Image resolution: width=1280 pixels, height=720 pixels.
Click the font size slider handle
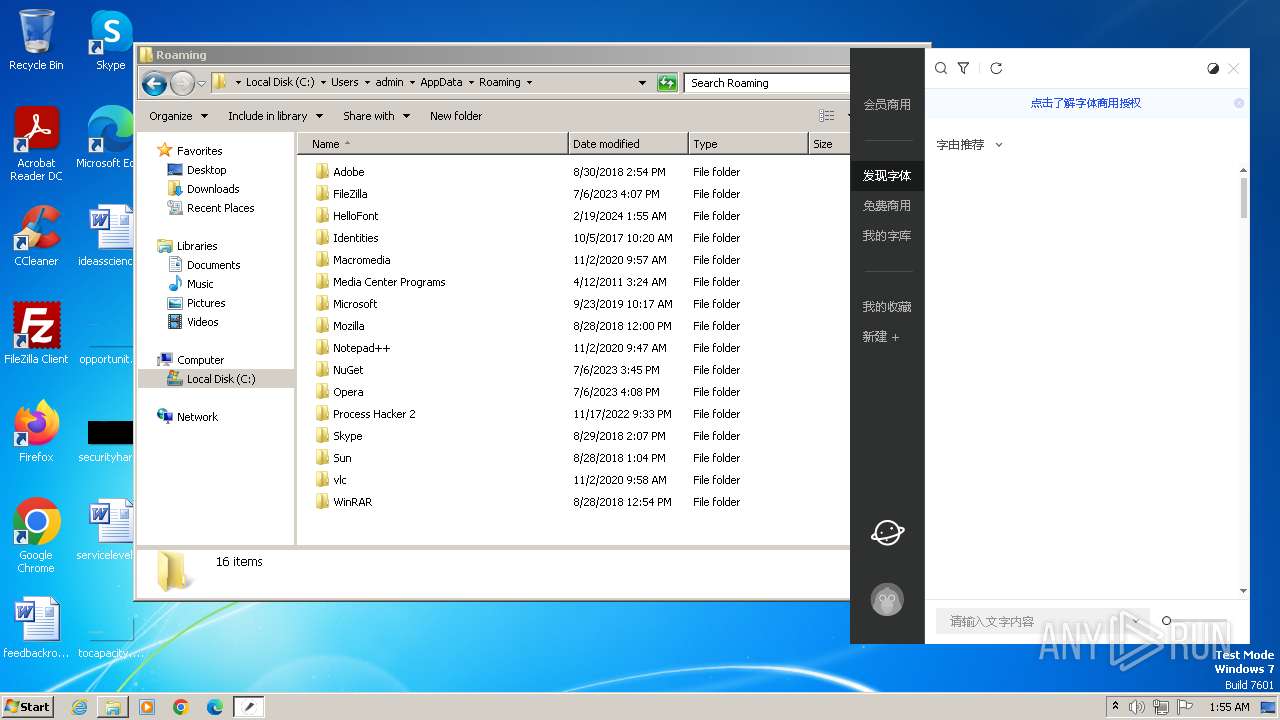pos(1166,621)
